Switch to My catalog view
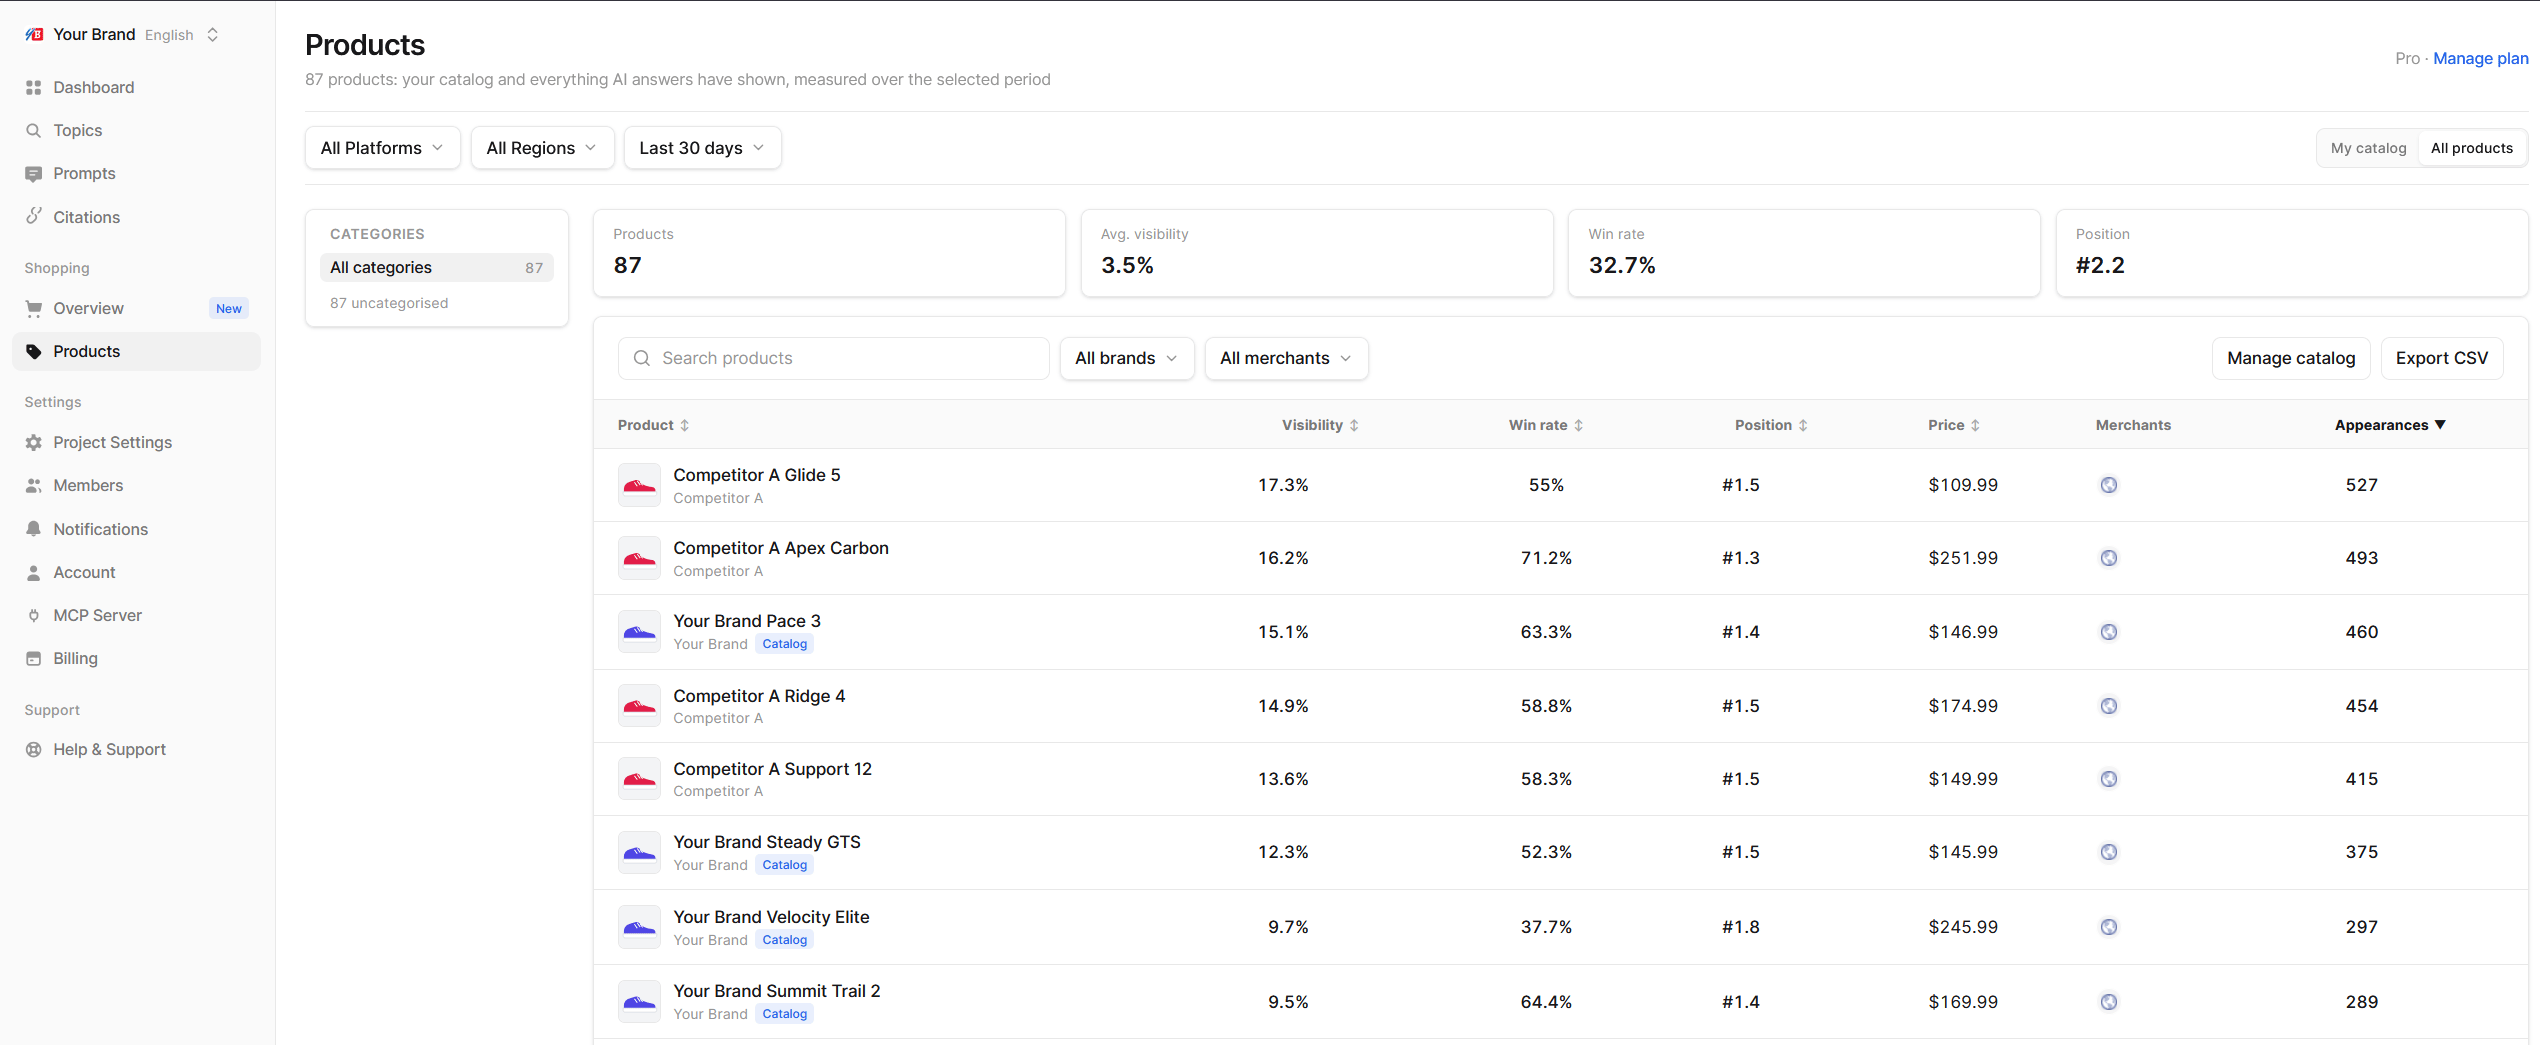The width and height of the screenshot is (2540, 1045). tap(2368, 148)
